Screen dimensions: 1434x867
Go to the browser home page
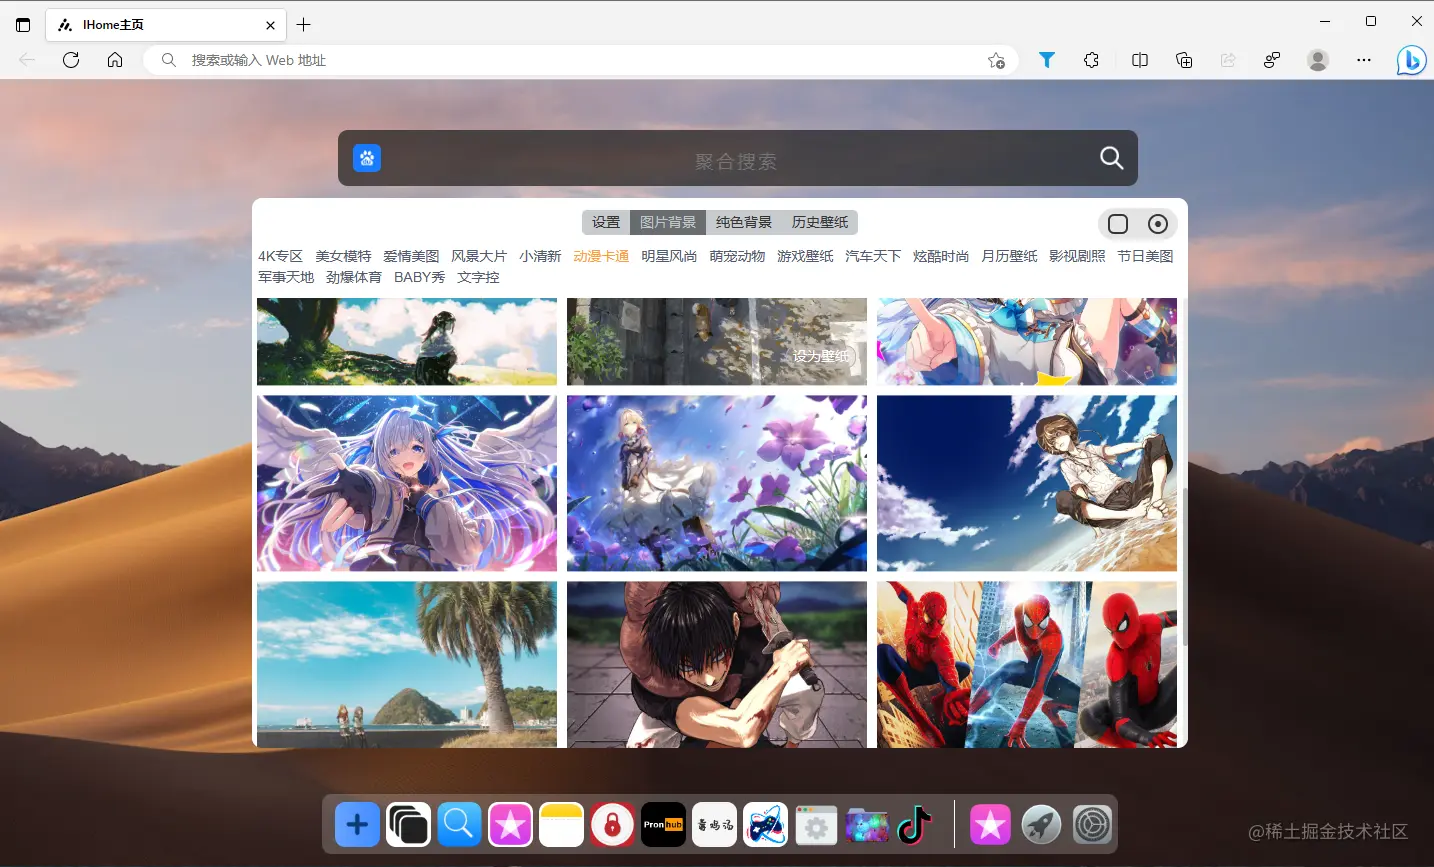[115, 60]
